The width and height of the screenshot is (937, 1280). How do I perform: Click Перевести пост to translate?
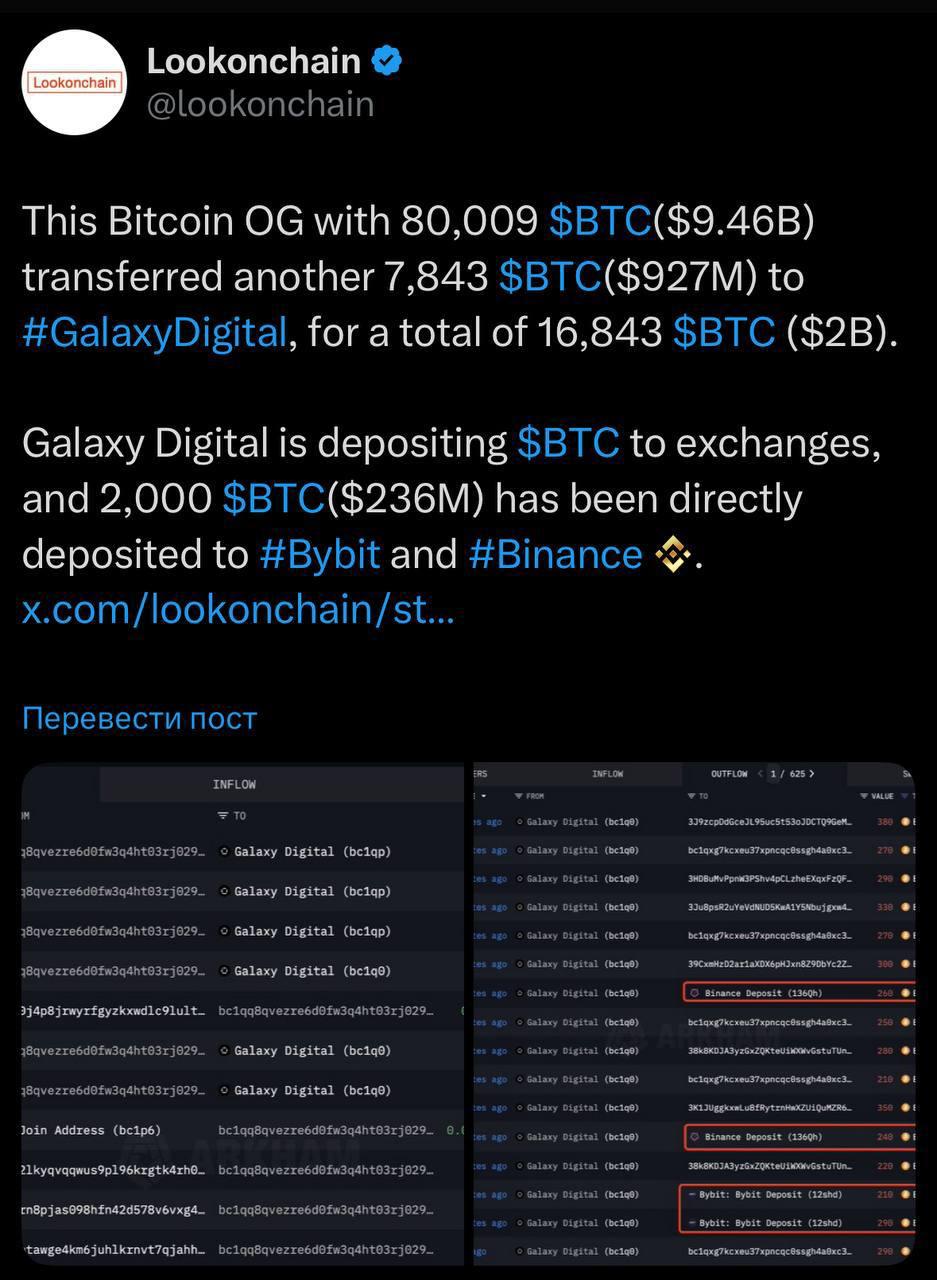tap(139, 718)
